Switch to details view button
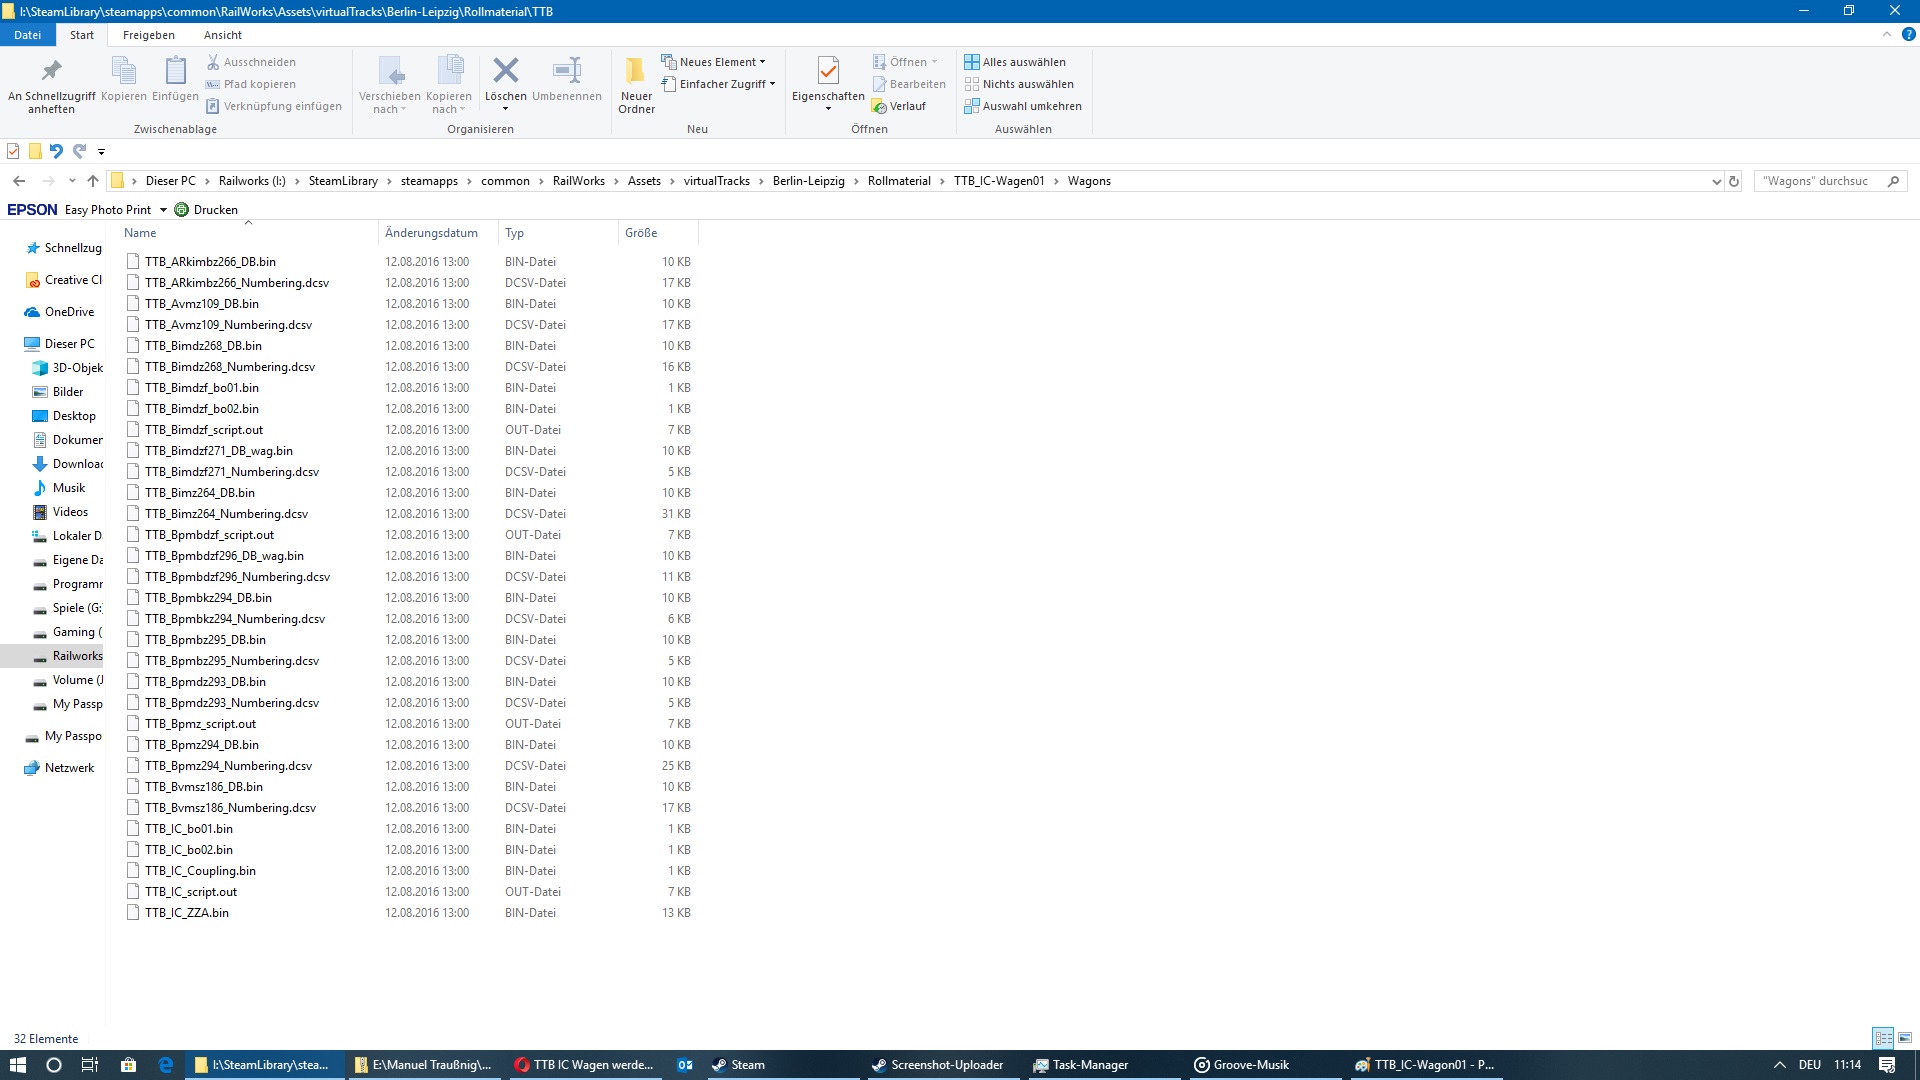 point(1884,1038)
